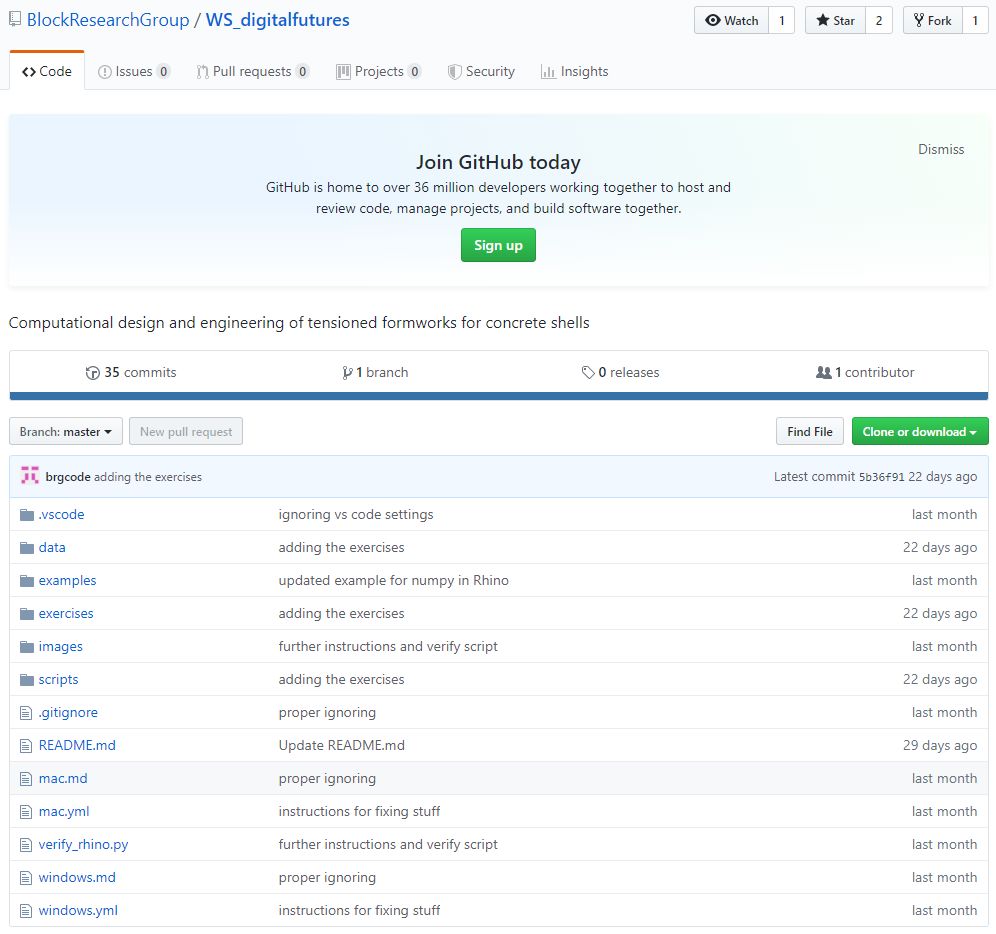The image size is (996, 934).
Task: Open the mac.yml file
Action: click(x=64, y=812)
